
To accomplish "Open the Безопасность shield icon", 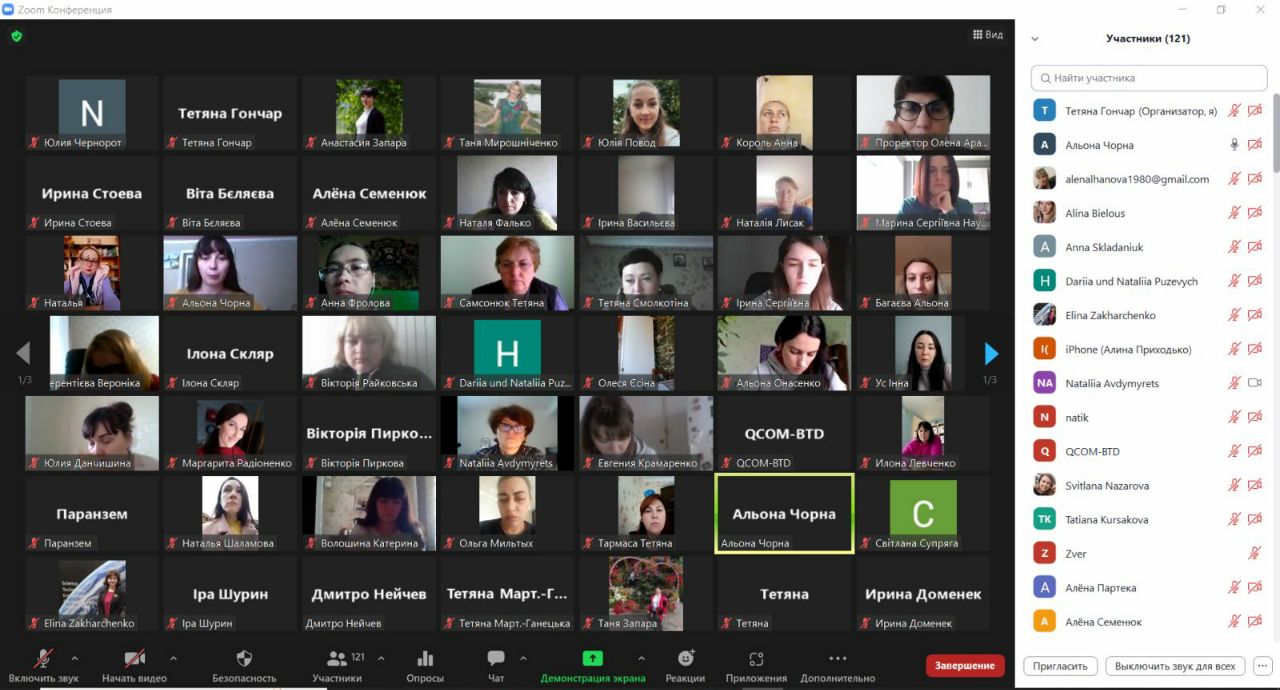I will [244, 659].
